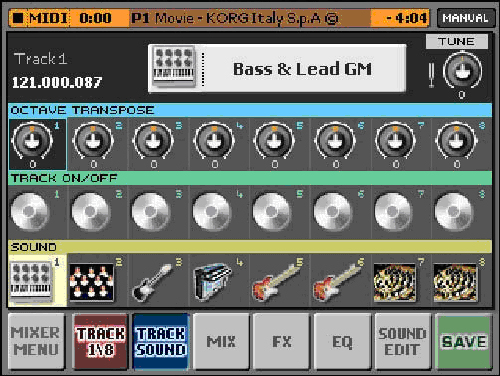Open the Mixer Menu

(36, 341)
